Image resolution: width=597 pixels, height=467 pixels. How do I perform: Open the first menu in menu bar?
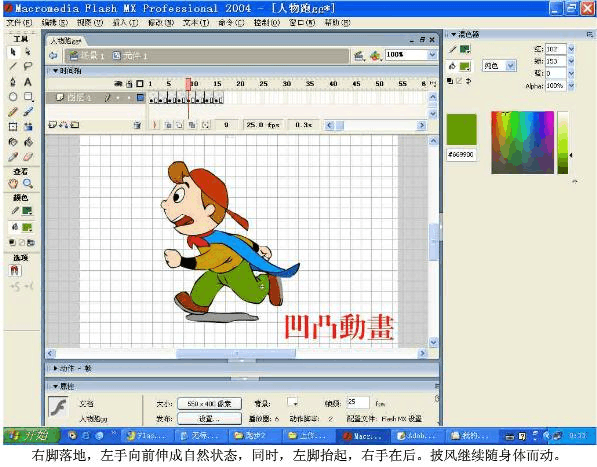tap(19, 23)
